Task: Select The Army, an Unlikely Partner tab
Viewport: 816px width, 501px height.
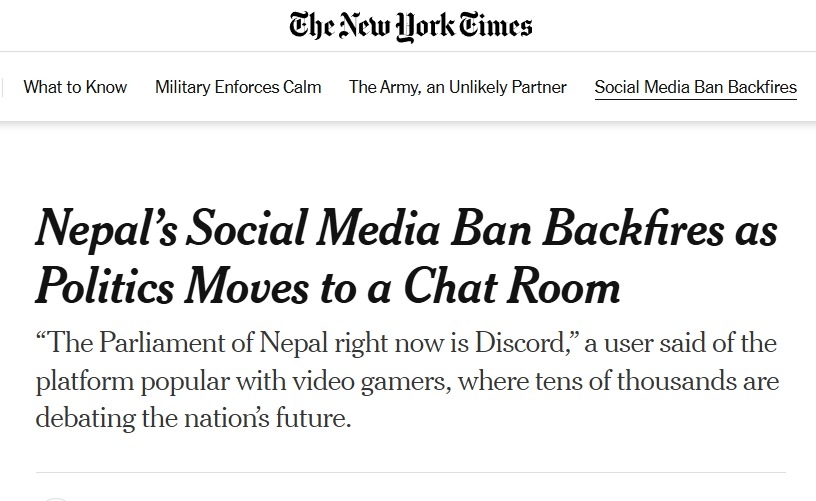Action: pyautogui.click(x=457, y=87)
